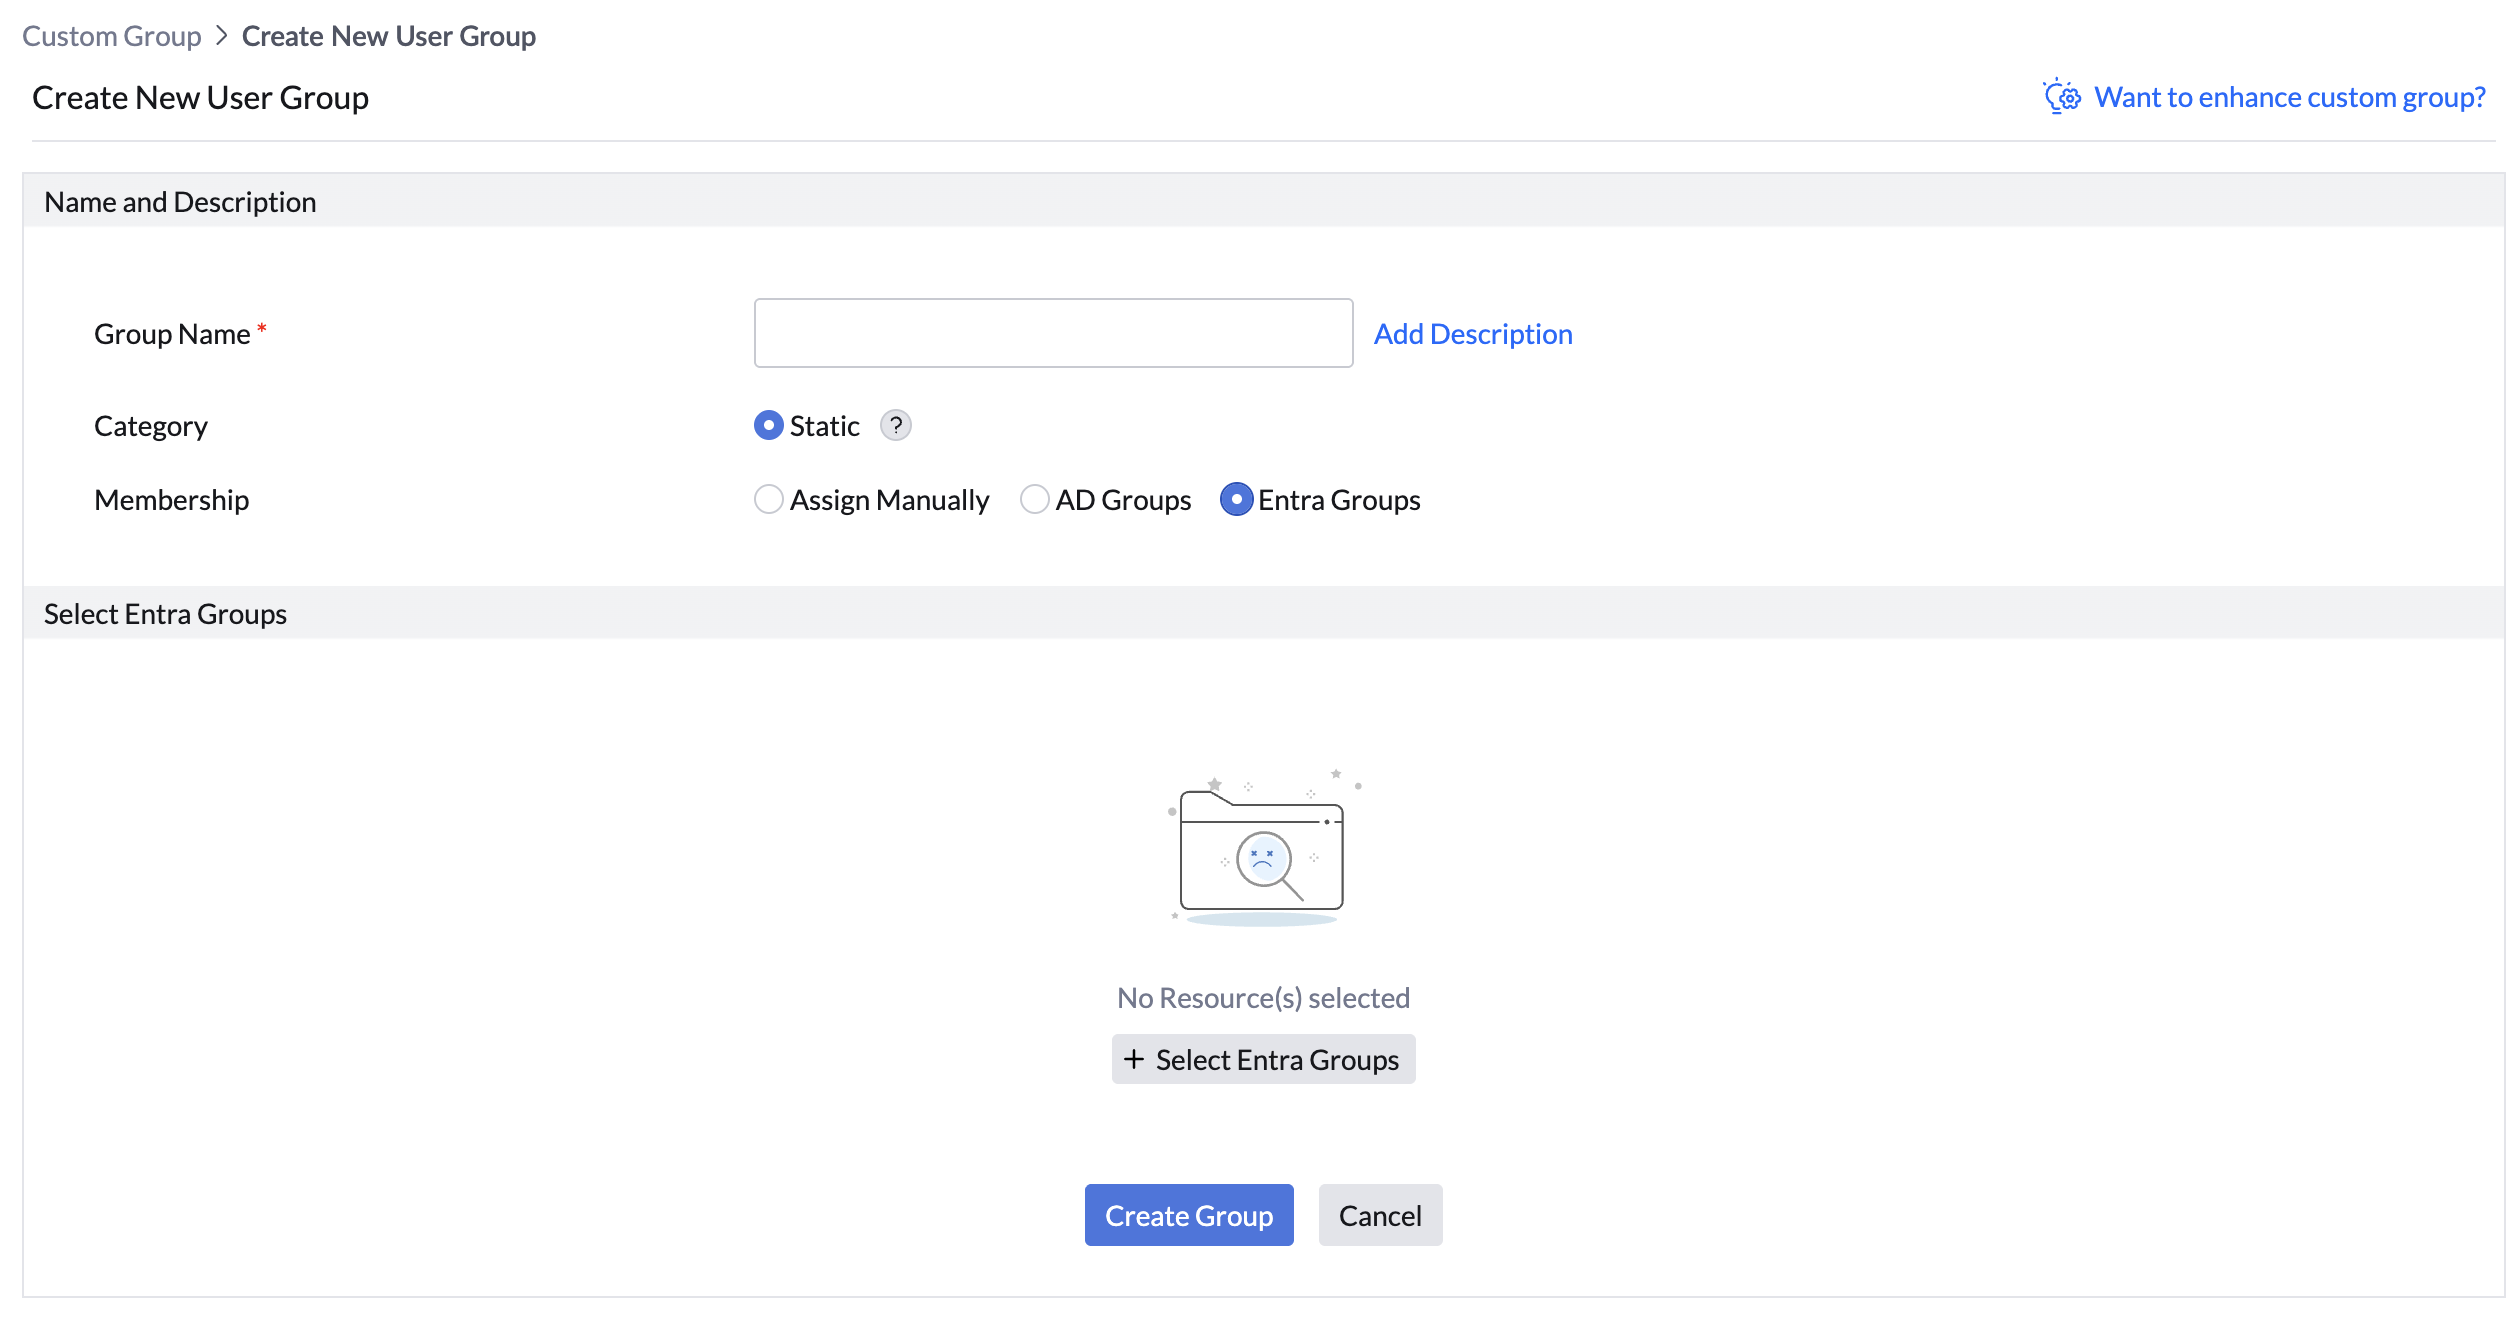This screenshot has height=1322, width=2518.
Task: Go back to Custom Group breadcrumb
Action: pyautogui.click(x=112, y=36)
